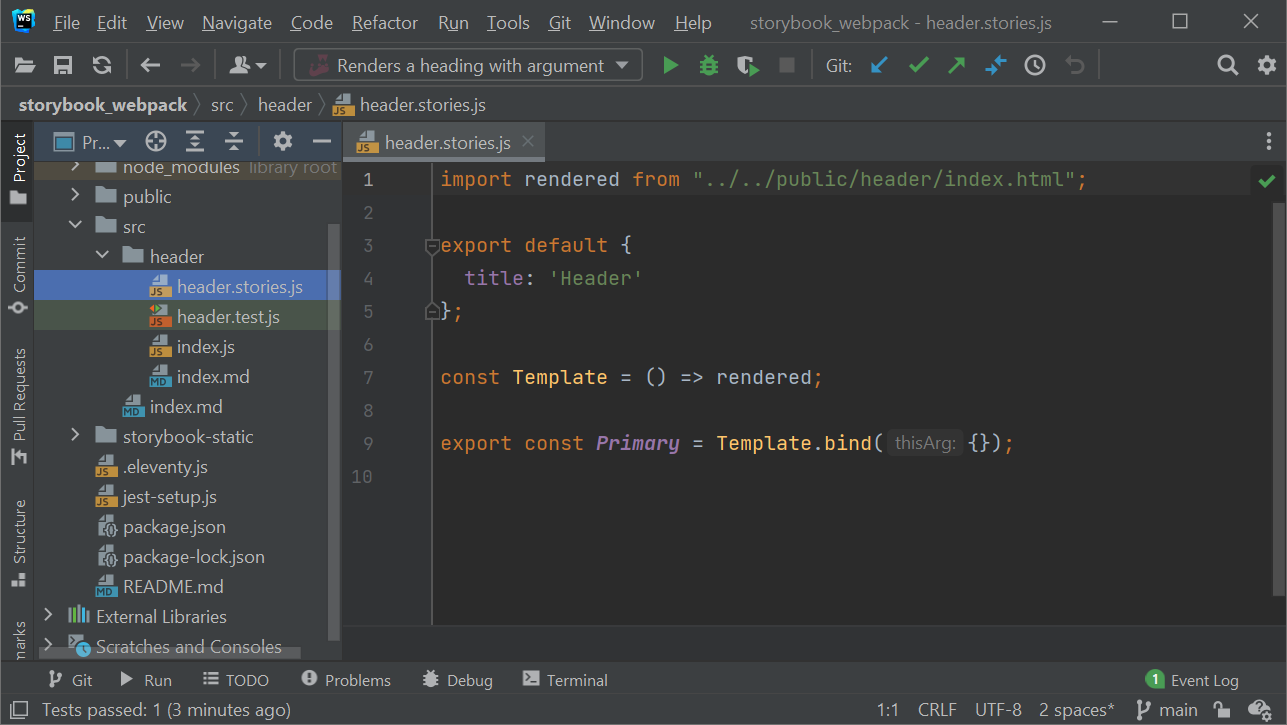Open Search Everywhere magnifier icon
This screenshot has height=725, width=1287.
1228,66
